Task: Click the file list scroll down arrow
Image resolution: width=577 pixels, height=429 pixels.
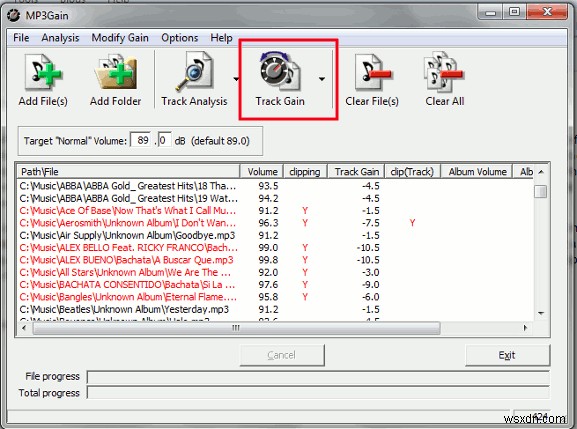Action: pyautogui.click(x=541, y=313)
